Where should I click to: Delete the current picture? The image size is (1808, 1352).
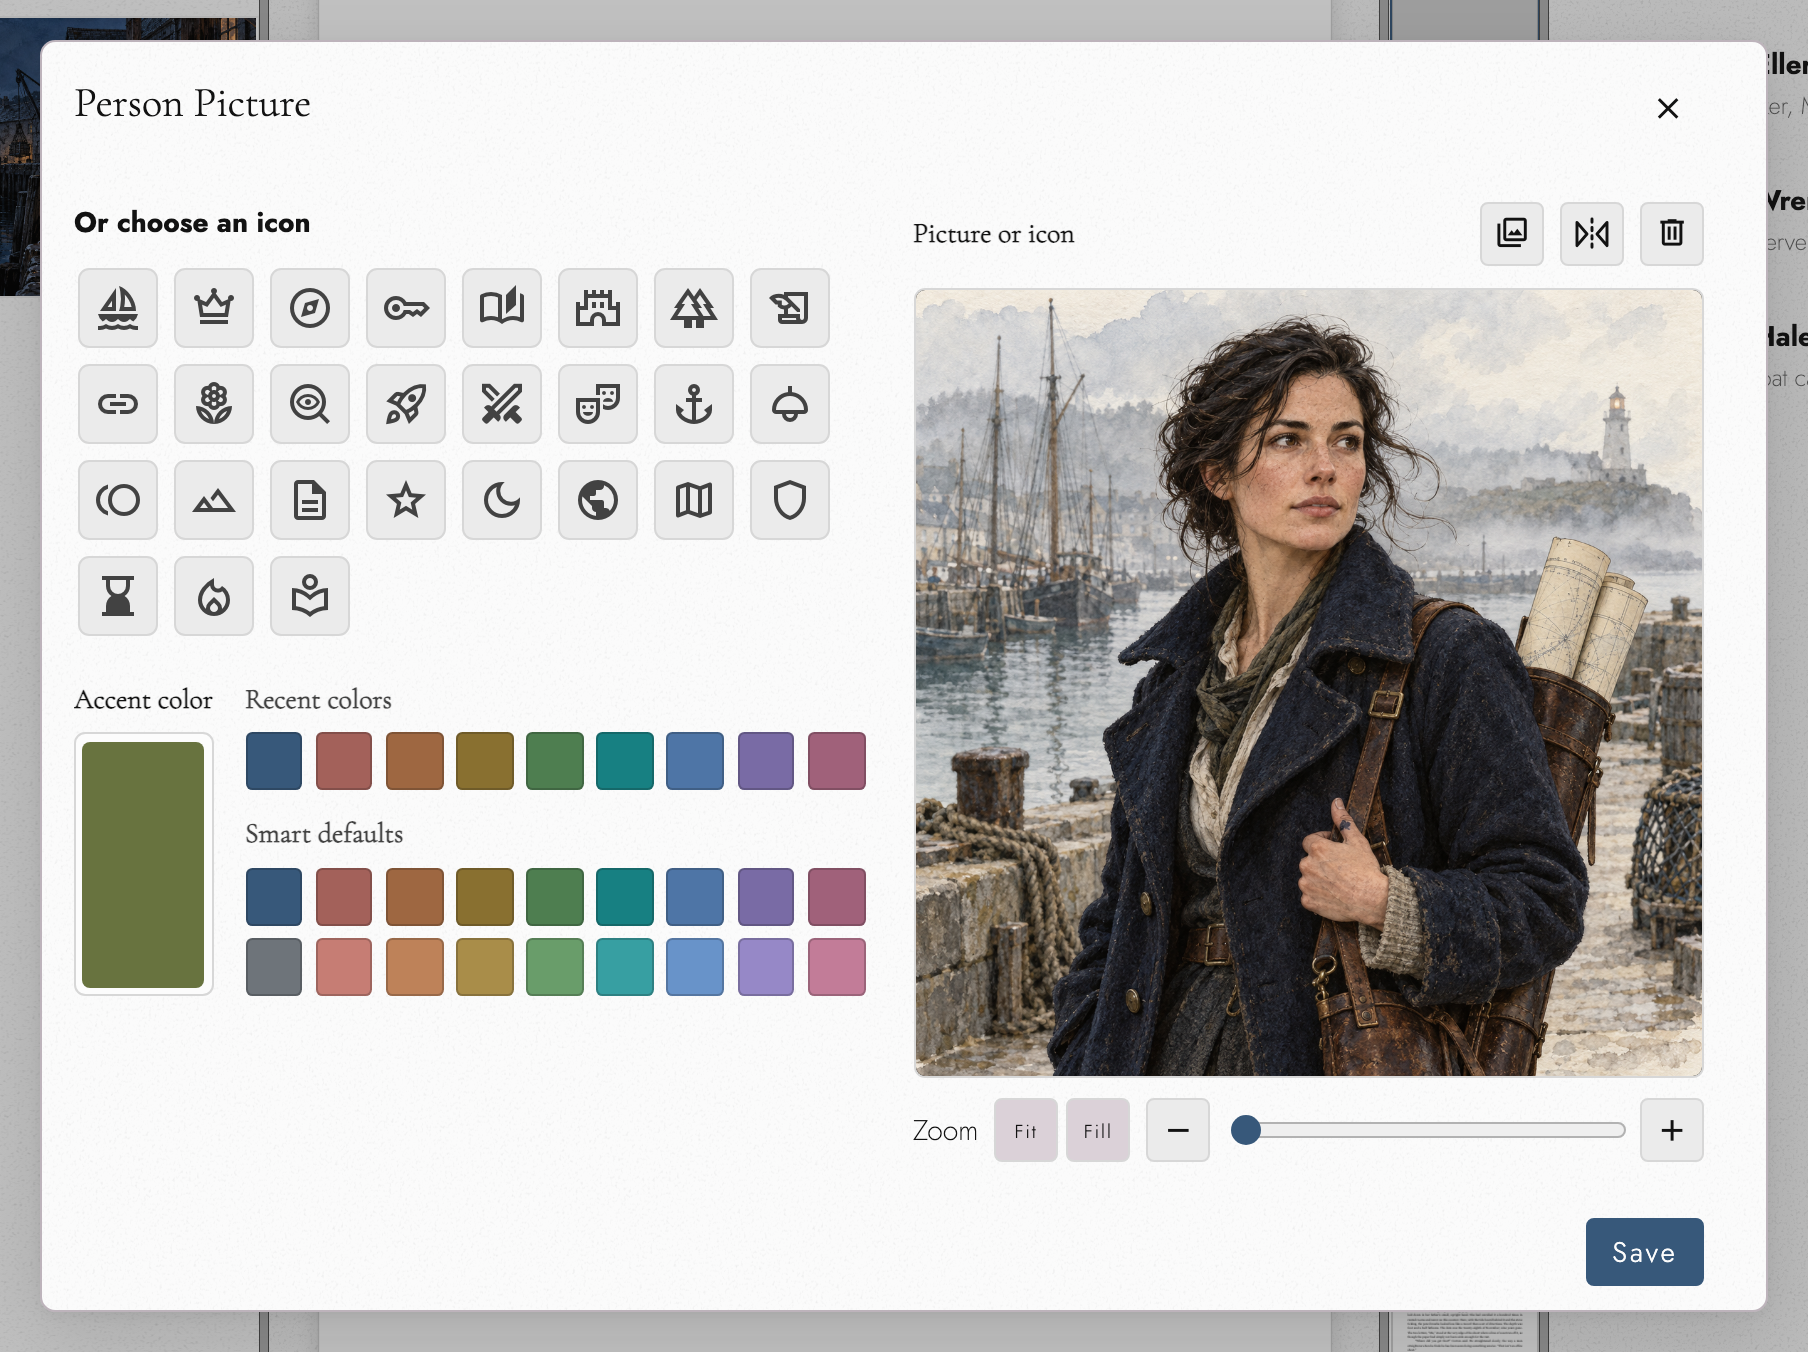coord(1672,234)
